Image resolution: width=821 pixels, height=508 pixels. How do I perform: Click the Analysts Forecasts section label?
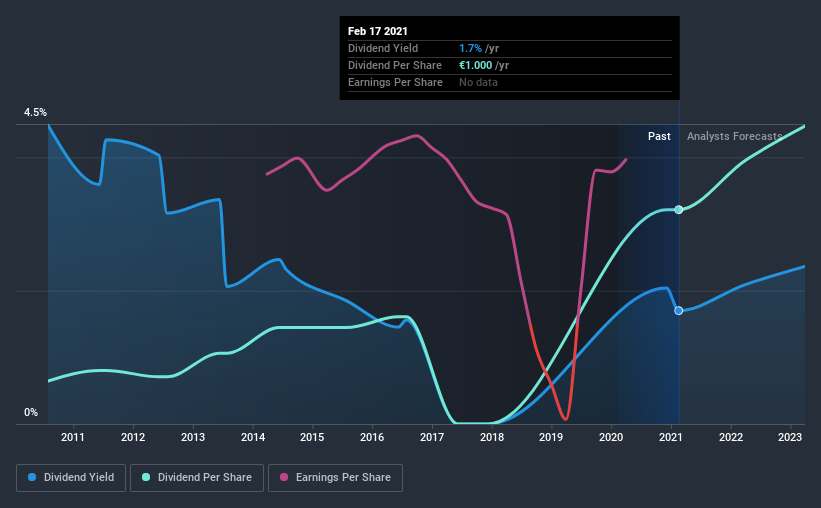[735, 136]
